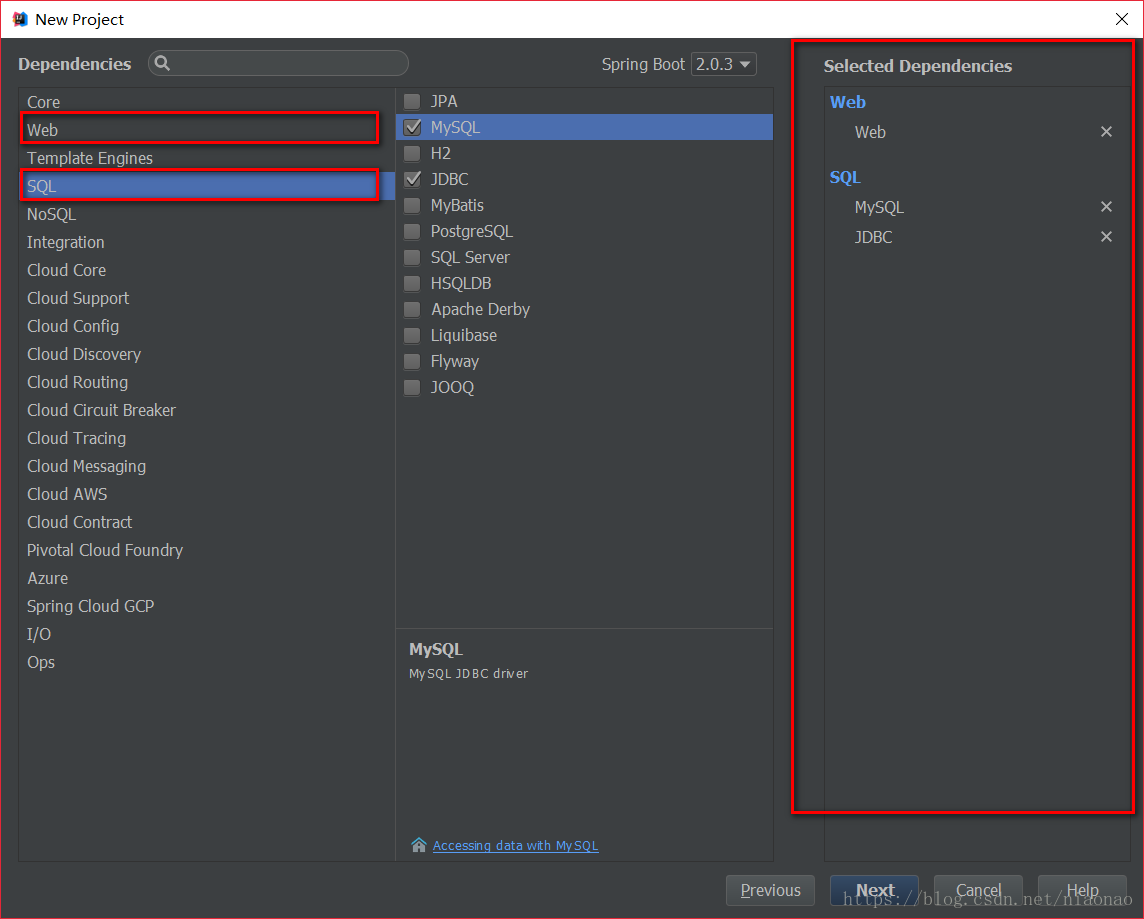Viewport: 1144px width, 919px height.
Task: Select the Spring Cloud GCP category
Action: pyautogui.click(x=206, y=606)
